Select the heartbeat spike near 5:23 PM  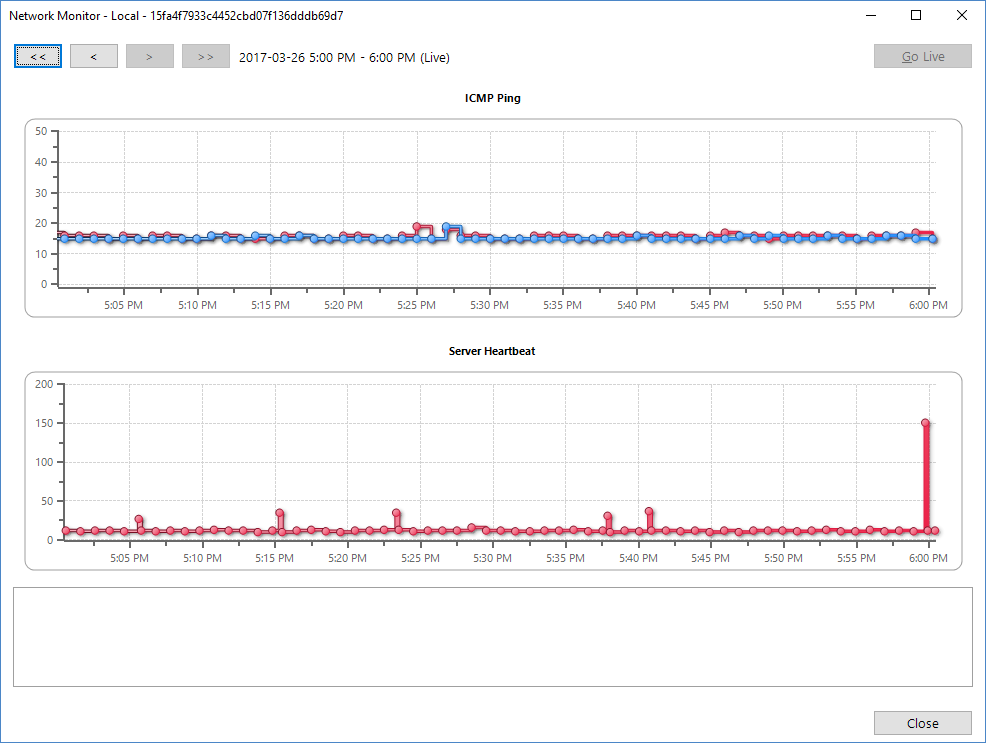click(x=396, y=513)
